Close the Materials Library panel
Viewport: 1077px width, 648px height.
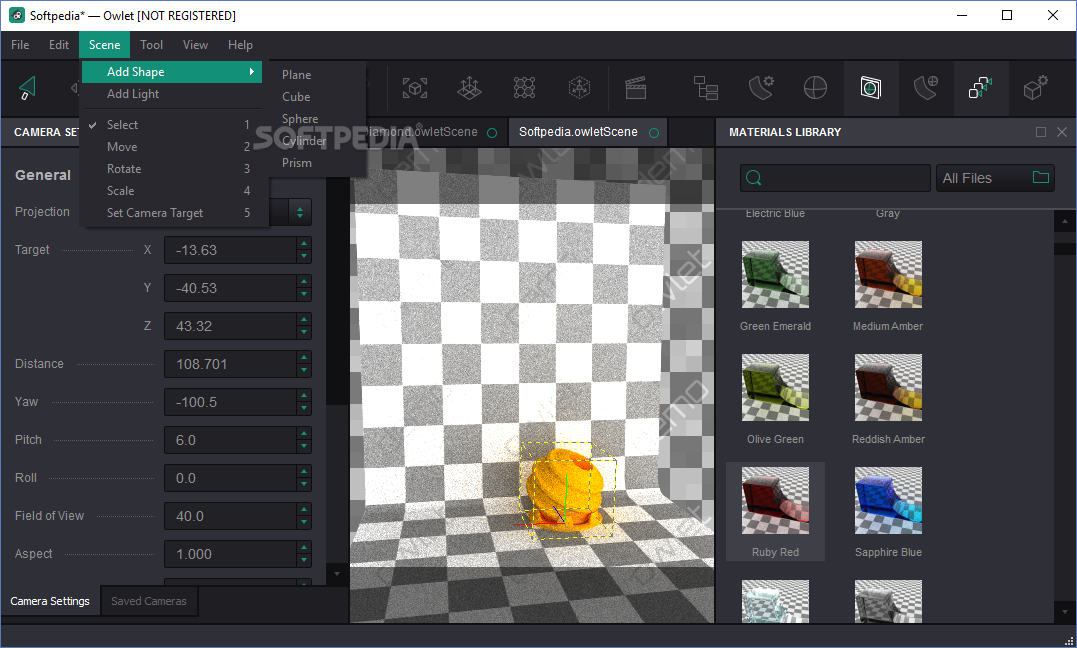click(1062, 132)
